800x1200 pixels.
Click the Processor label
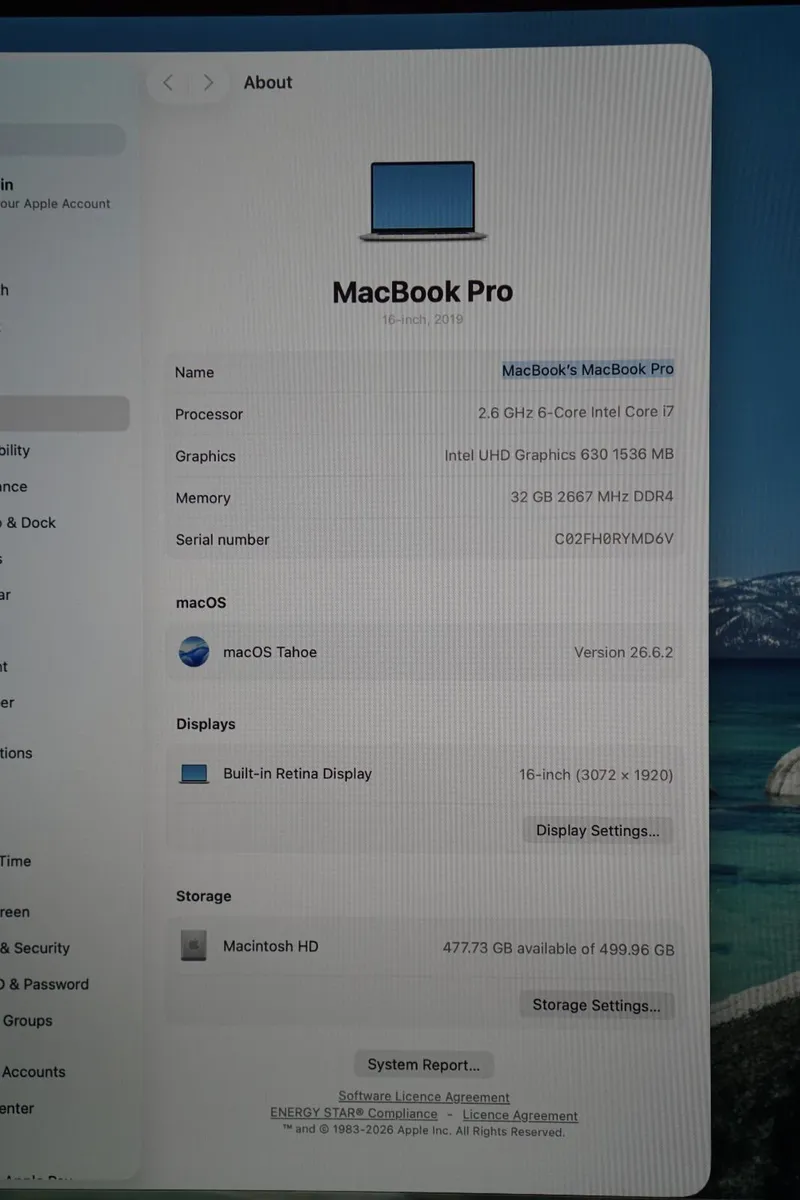pyautogui.click(x=209, y=414)
